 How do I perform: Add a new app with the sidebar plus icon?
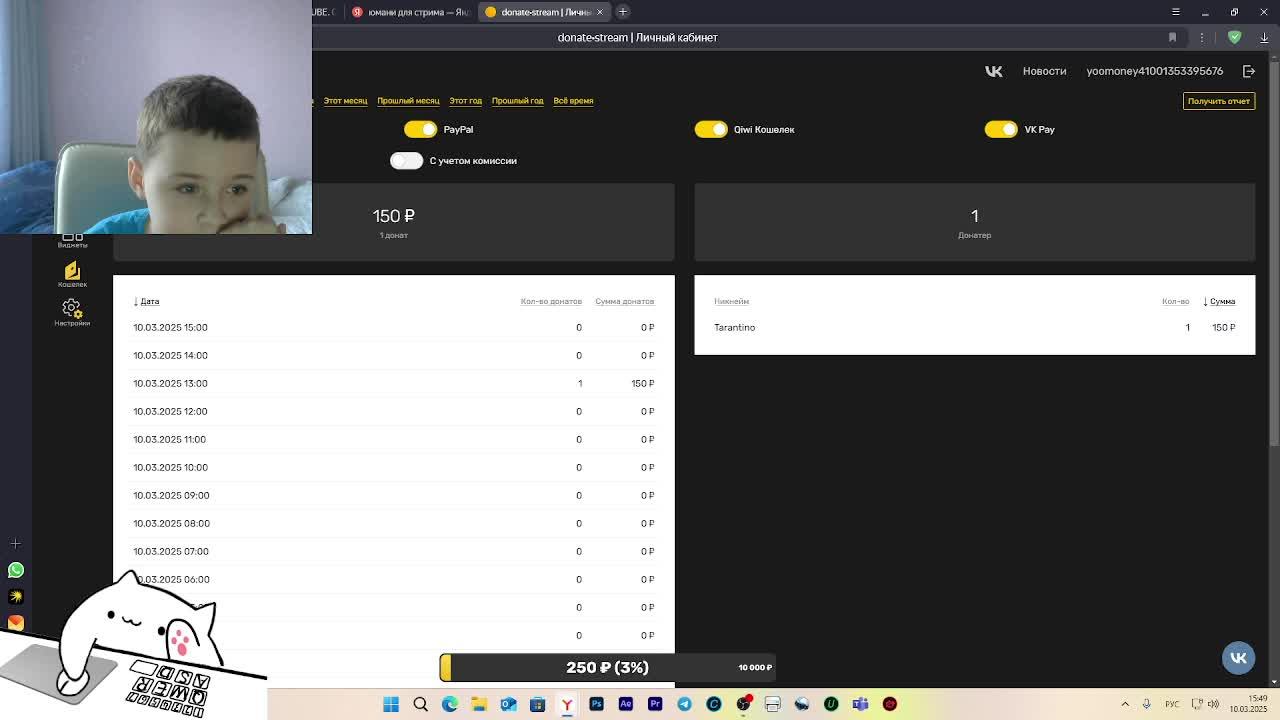tap(15, 543)
